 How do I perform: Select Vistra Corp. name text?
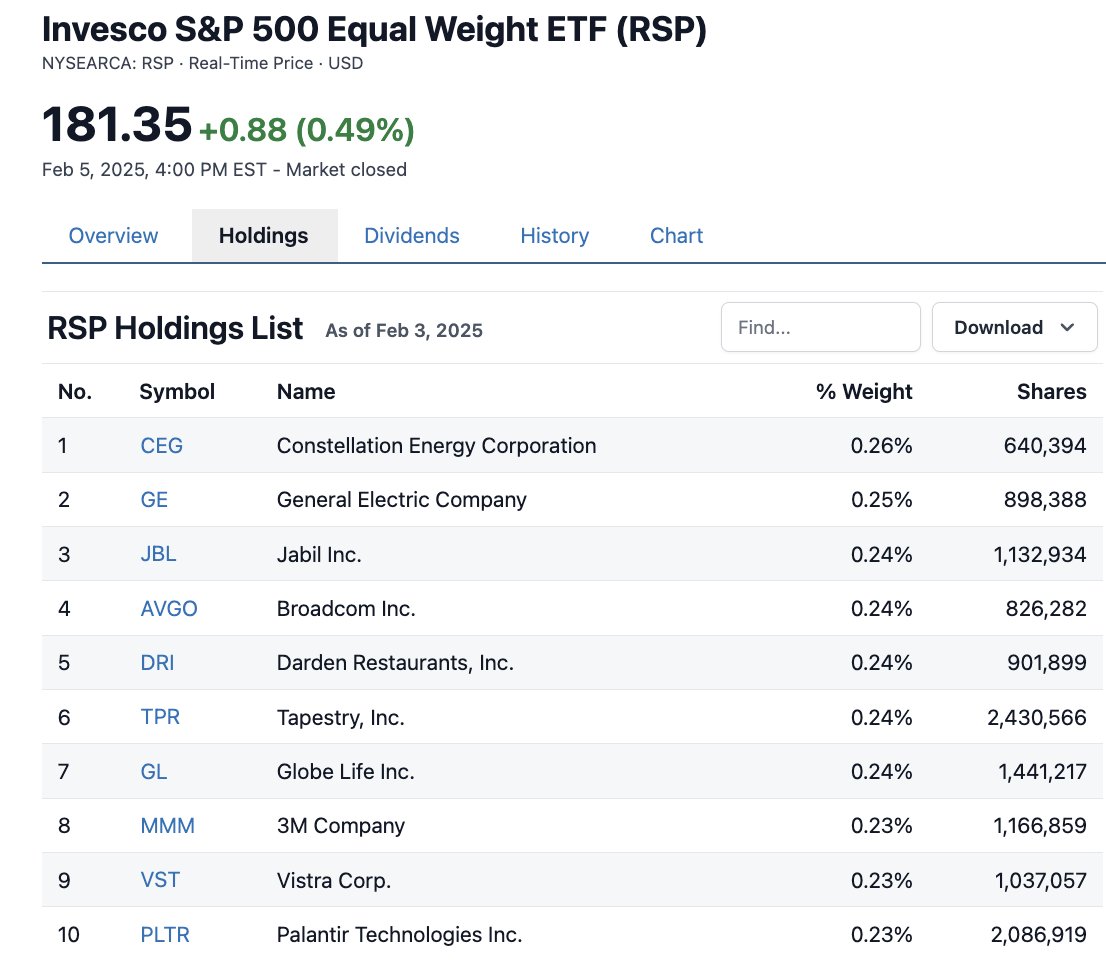pyautogui.click(x=334, y=880)
